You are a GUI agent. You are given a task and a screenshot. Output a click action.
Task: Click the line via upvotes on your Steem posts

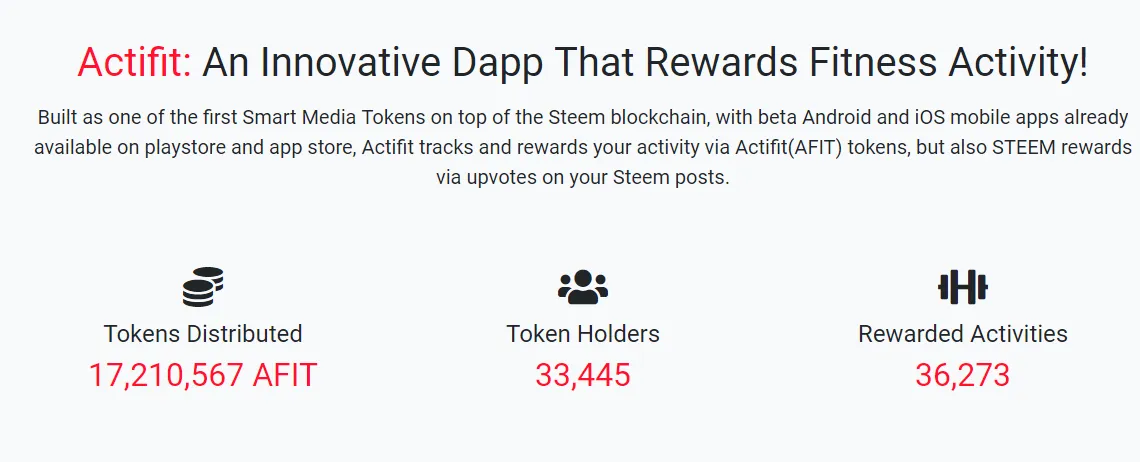coord(582,178)
